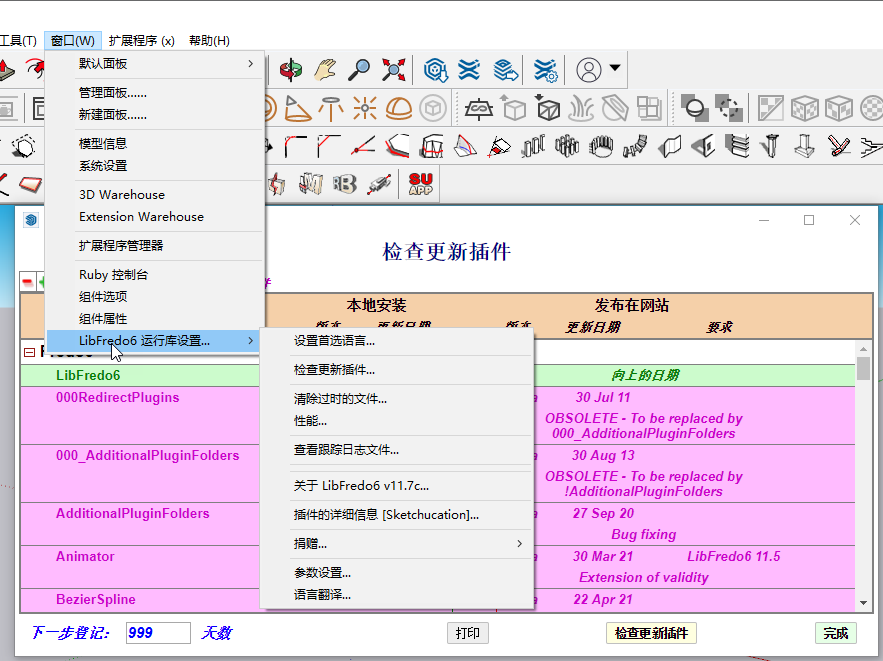The height and width of the screenshot is (661, 883).
Task: Expand the 默认面板 submenu
Action: tap(155, 64)
